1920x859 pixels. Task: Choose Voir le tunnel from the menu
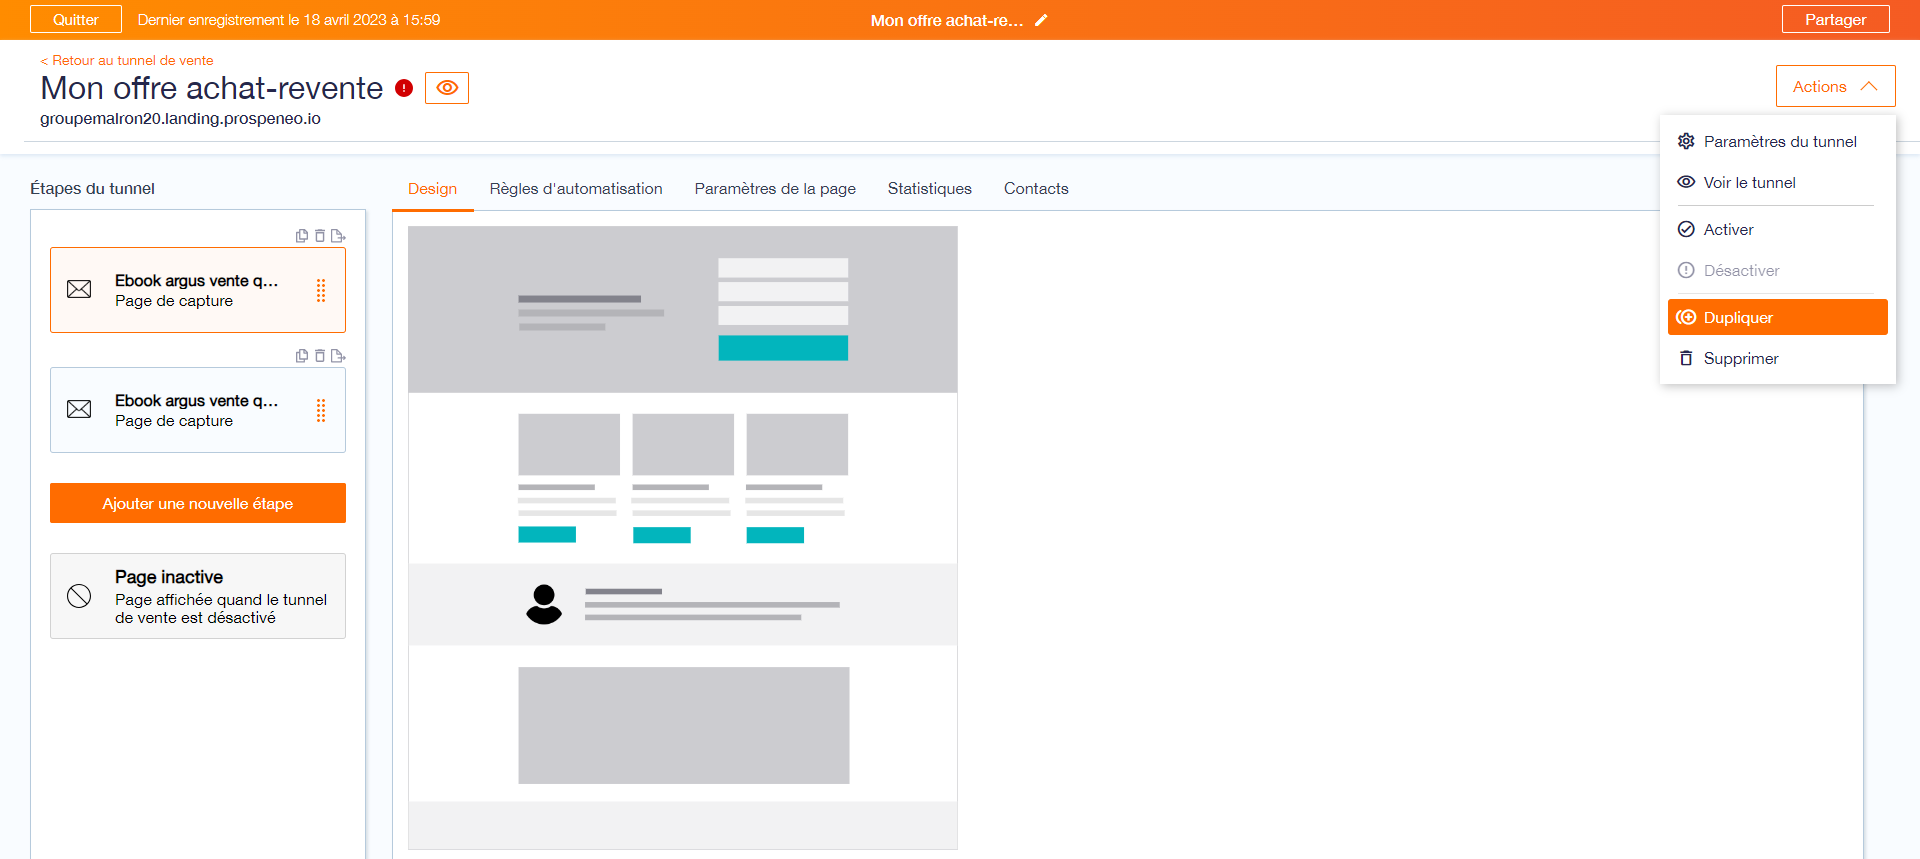tap(1777, 182)
